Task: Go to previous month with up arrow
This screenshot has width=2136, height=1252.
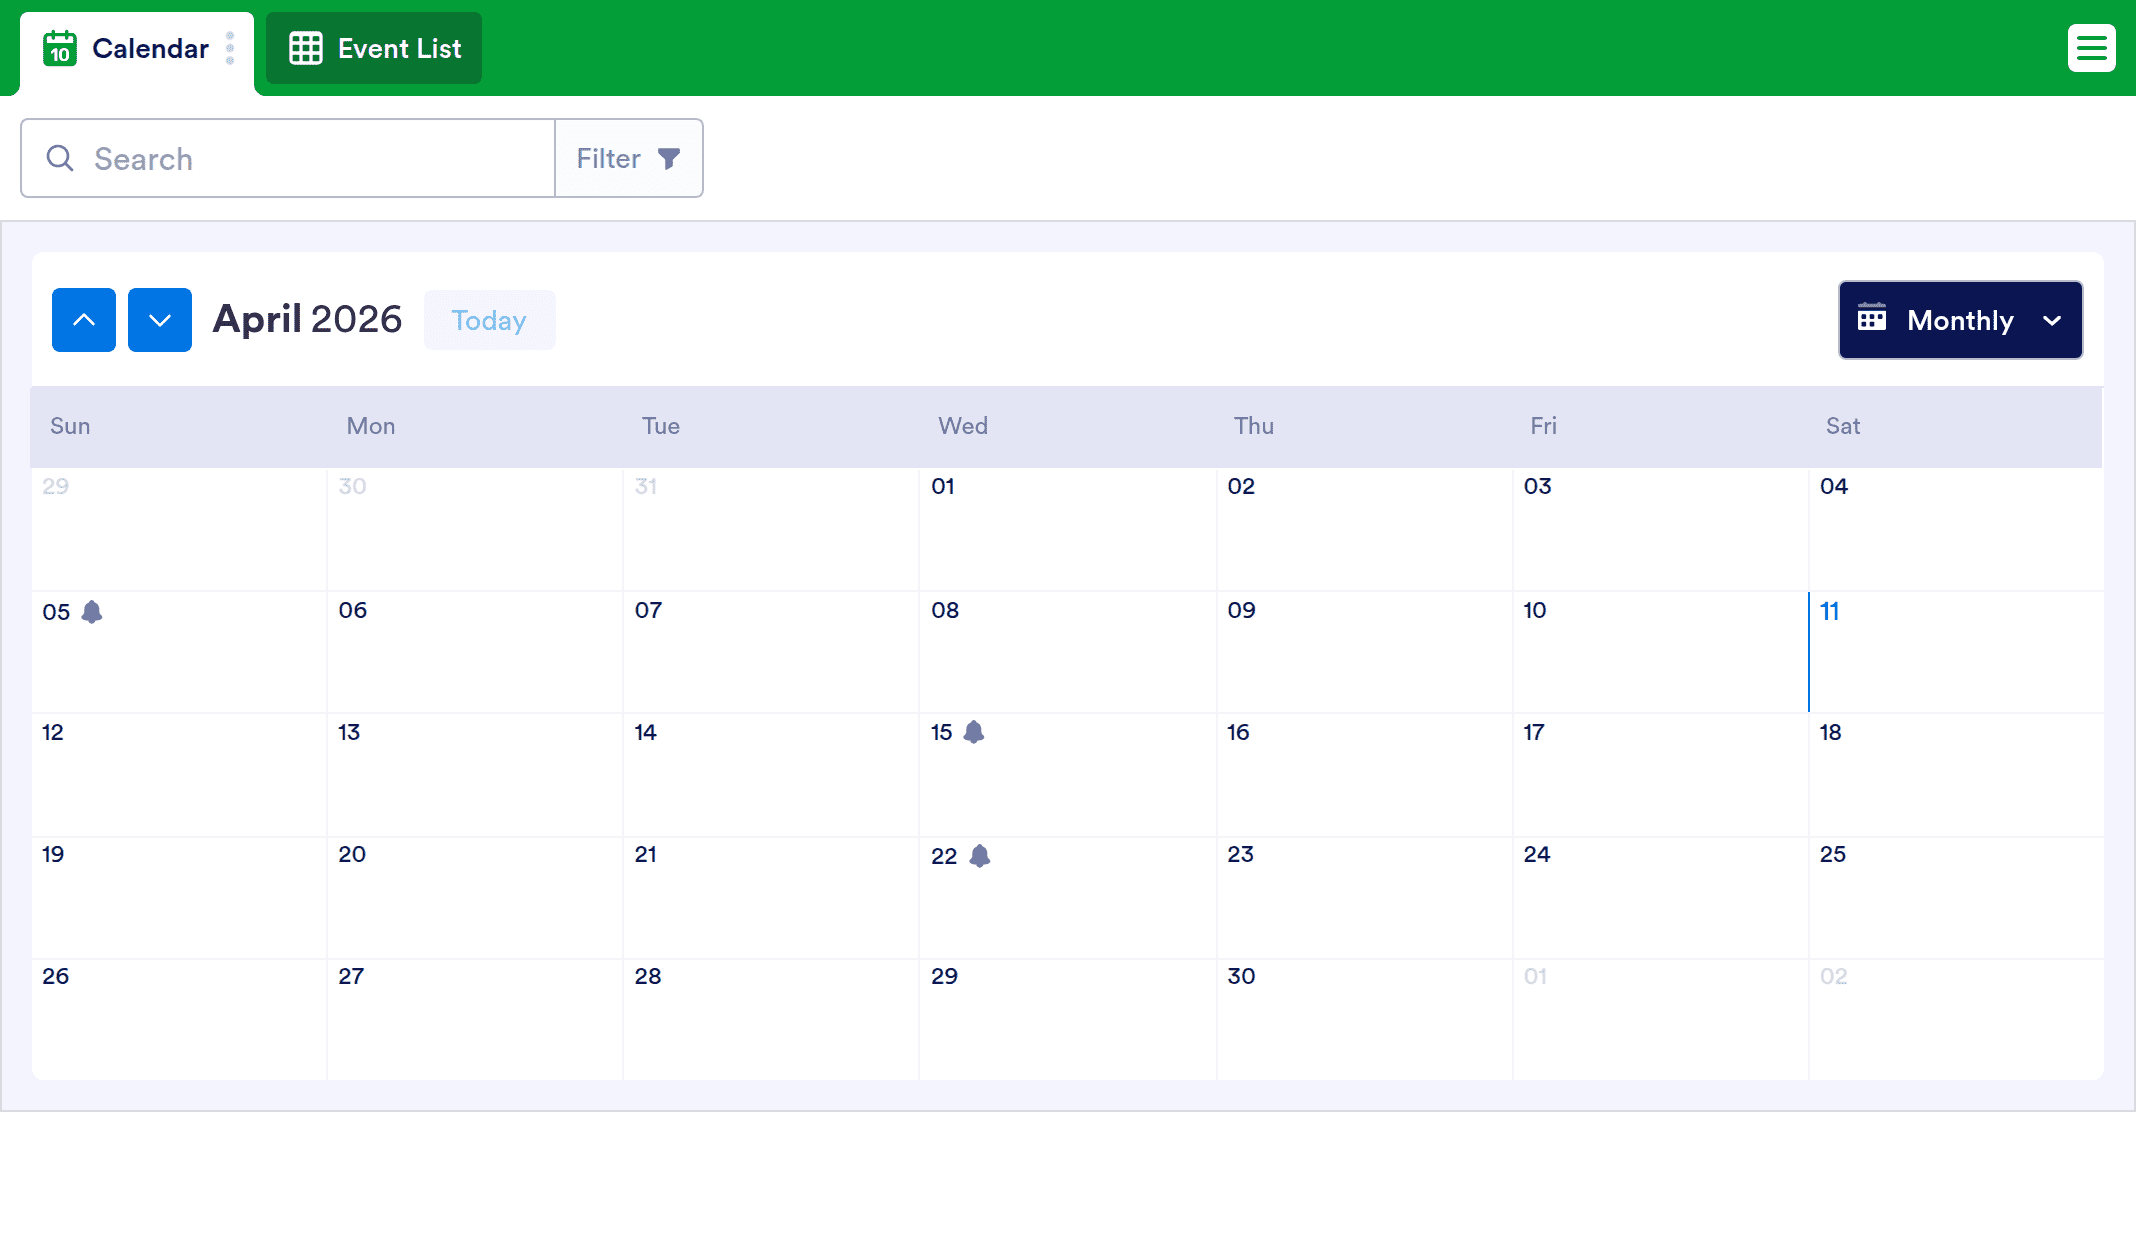Action: point(84,320)
